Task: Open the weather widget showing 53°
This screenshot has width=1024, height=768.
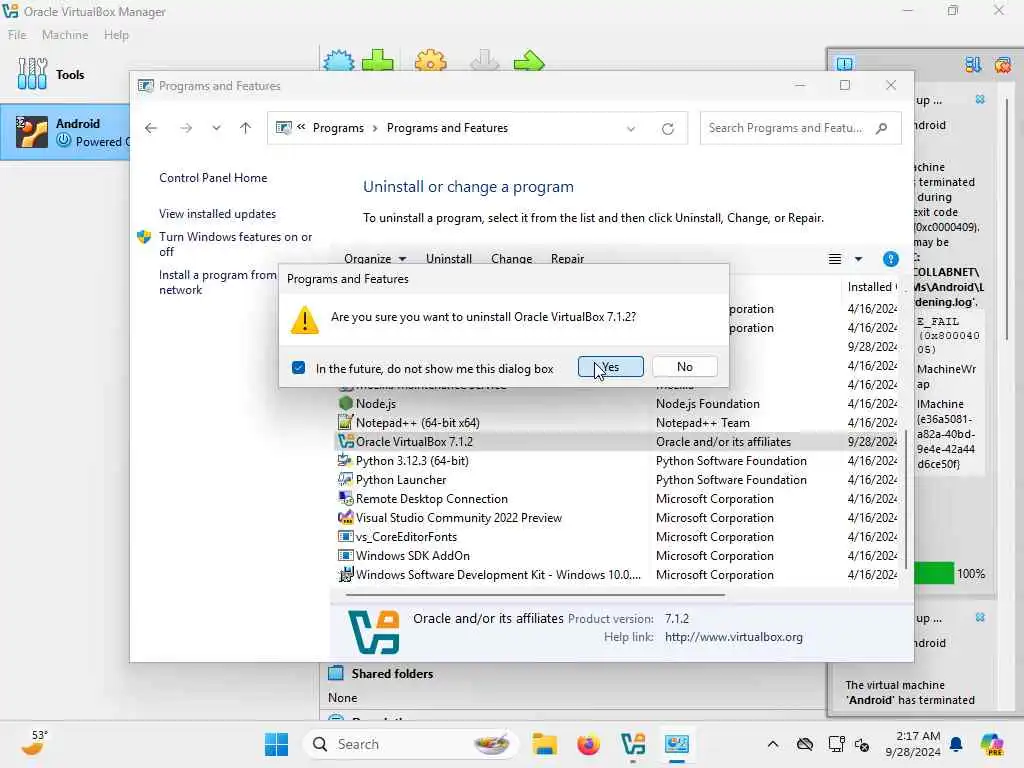Action: pyautogui.click(x=34, y=743)
